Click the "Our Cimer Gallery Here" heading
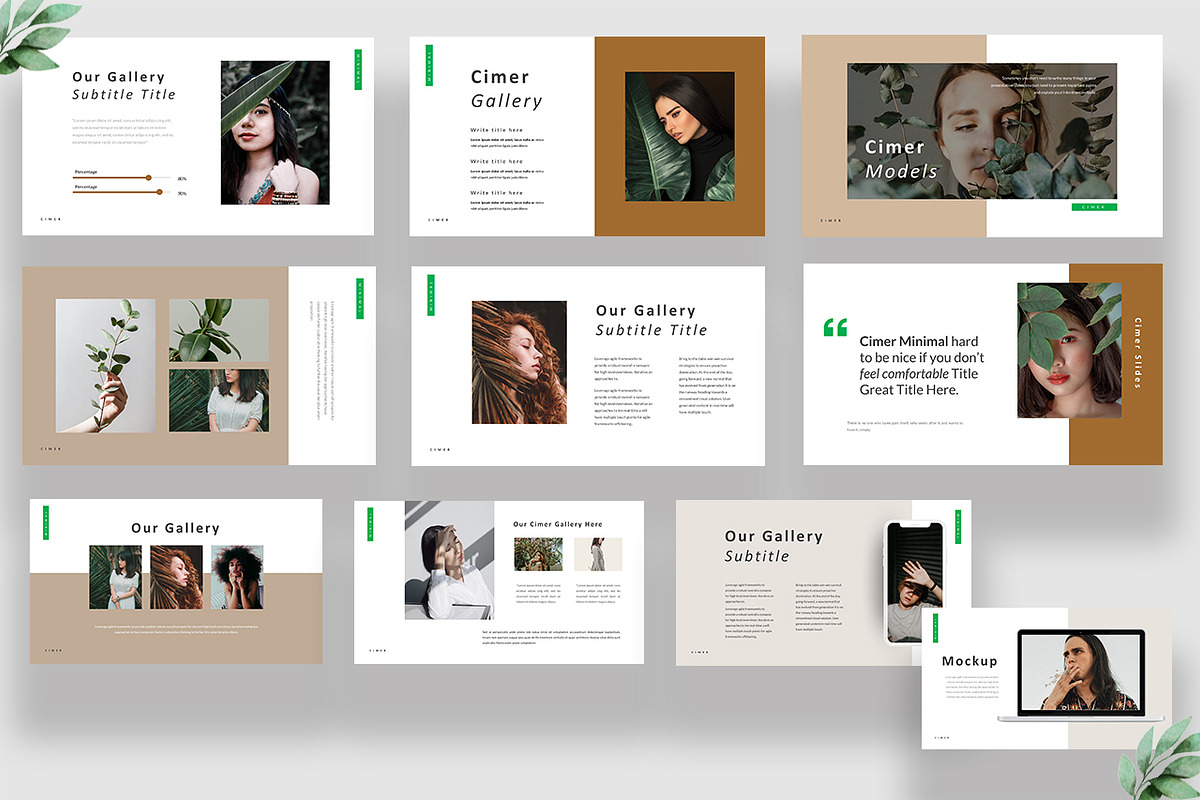Screen dimensions: 1200x800 click(558, 524)
